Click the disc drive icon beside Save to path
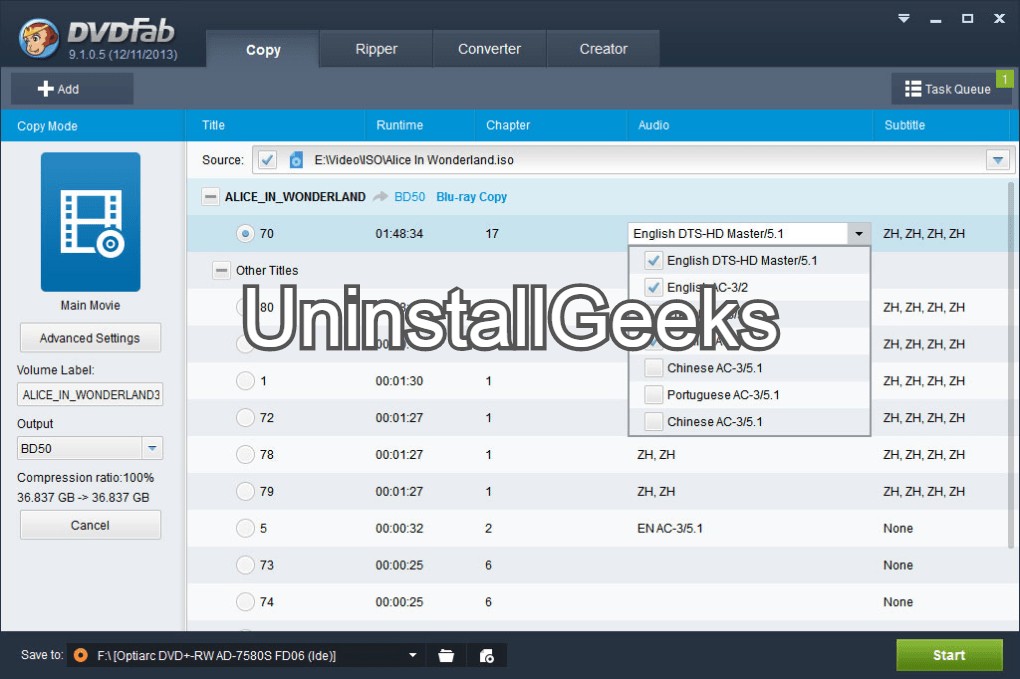The image size is (1020, 679). (81, 655)
